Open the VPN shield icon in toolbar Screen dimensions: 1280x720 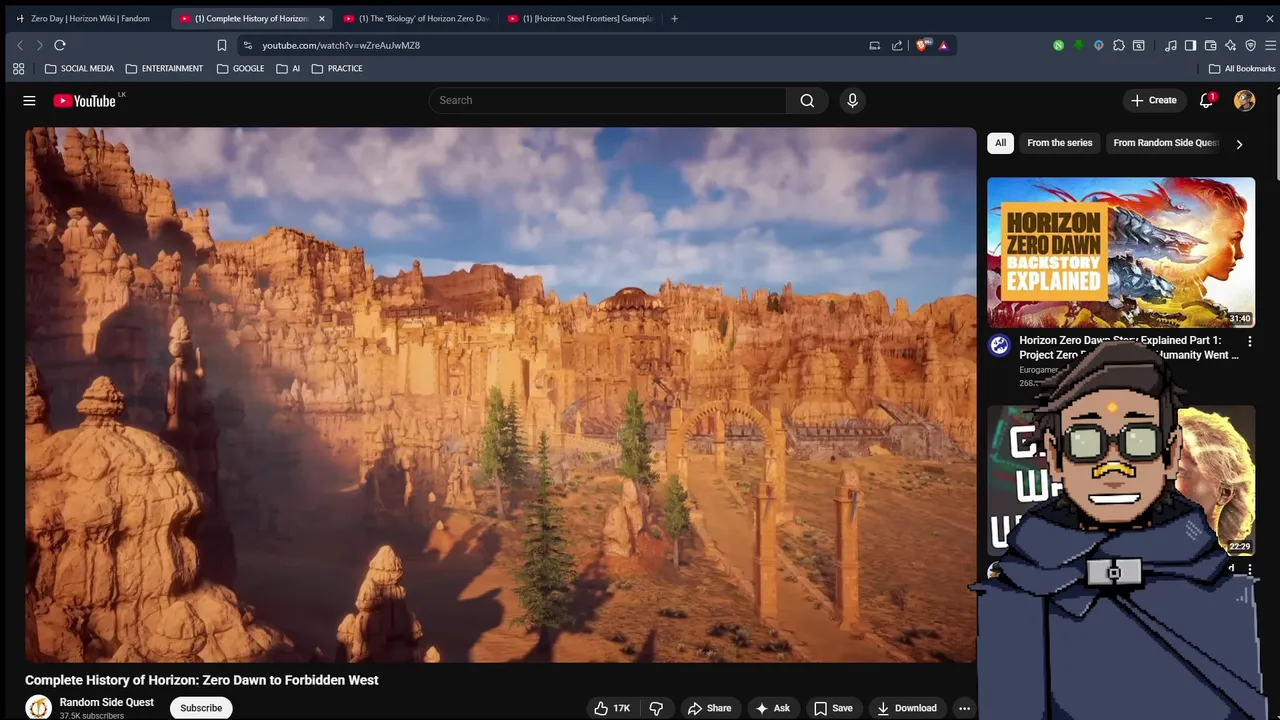pos(1250,45)
